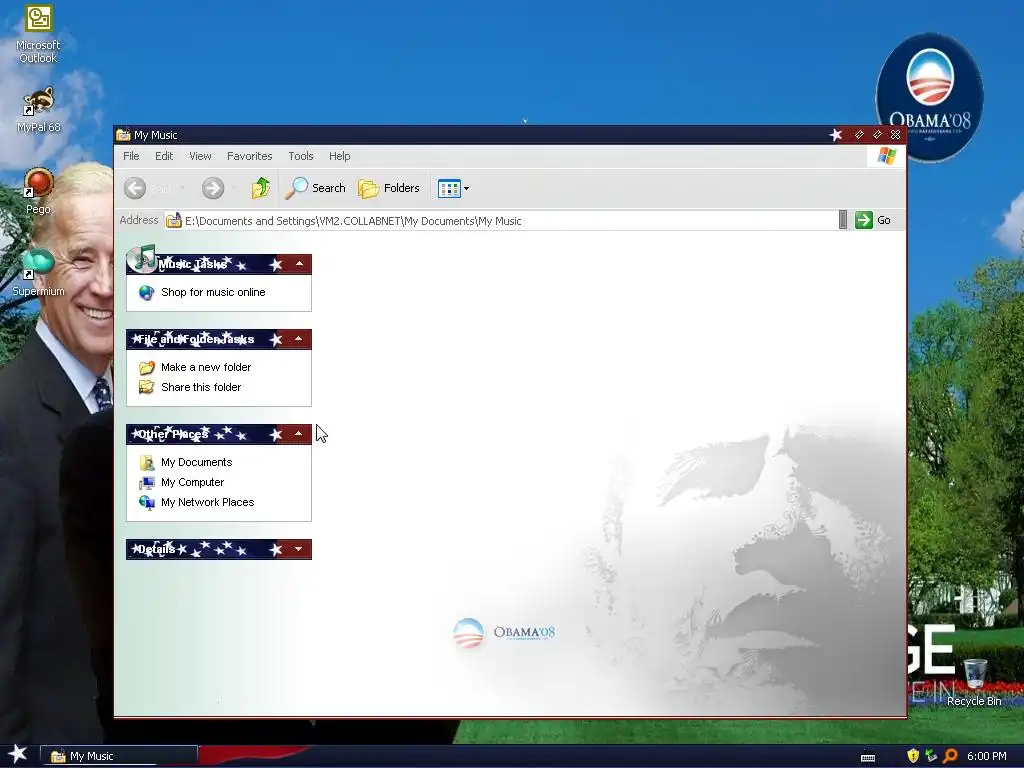
Task: Select the Pego desktop shortcut icon
Action: tap(38, 192)
